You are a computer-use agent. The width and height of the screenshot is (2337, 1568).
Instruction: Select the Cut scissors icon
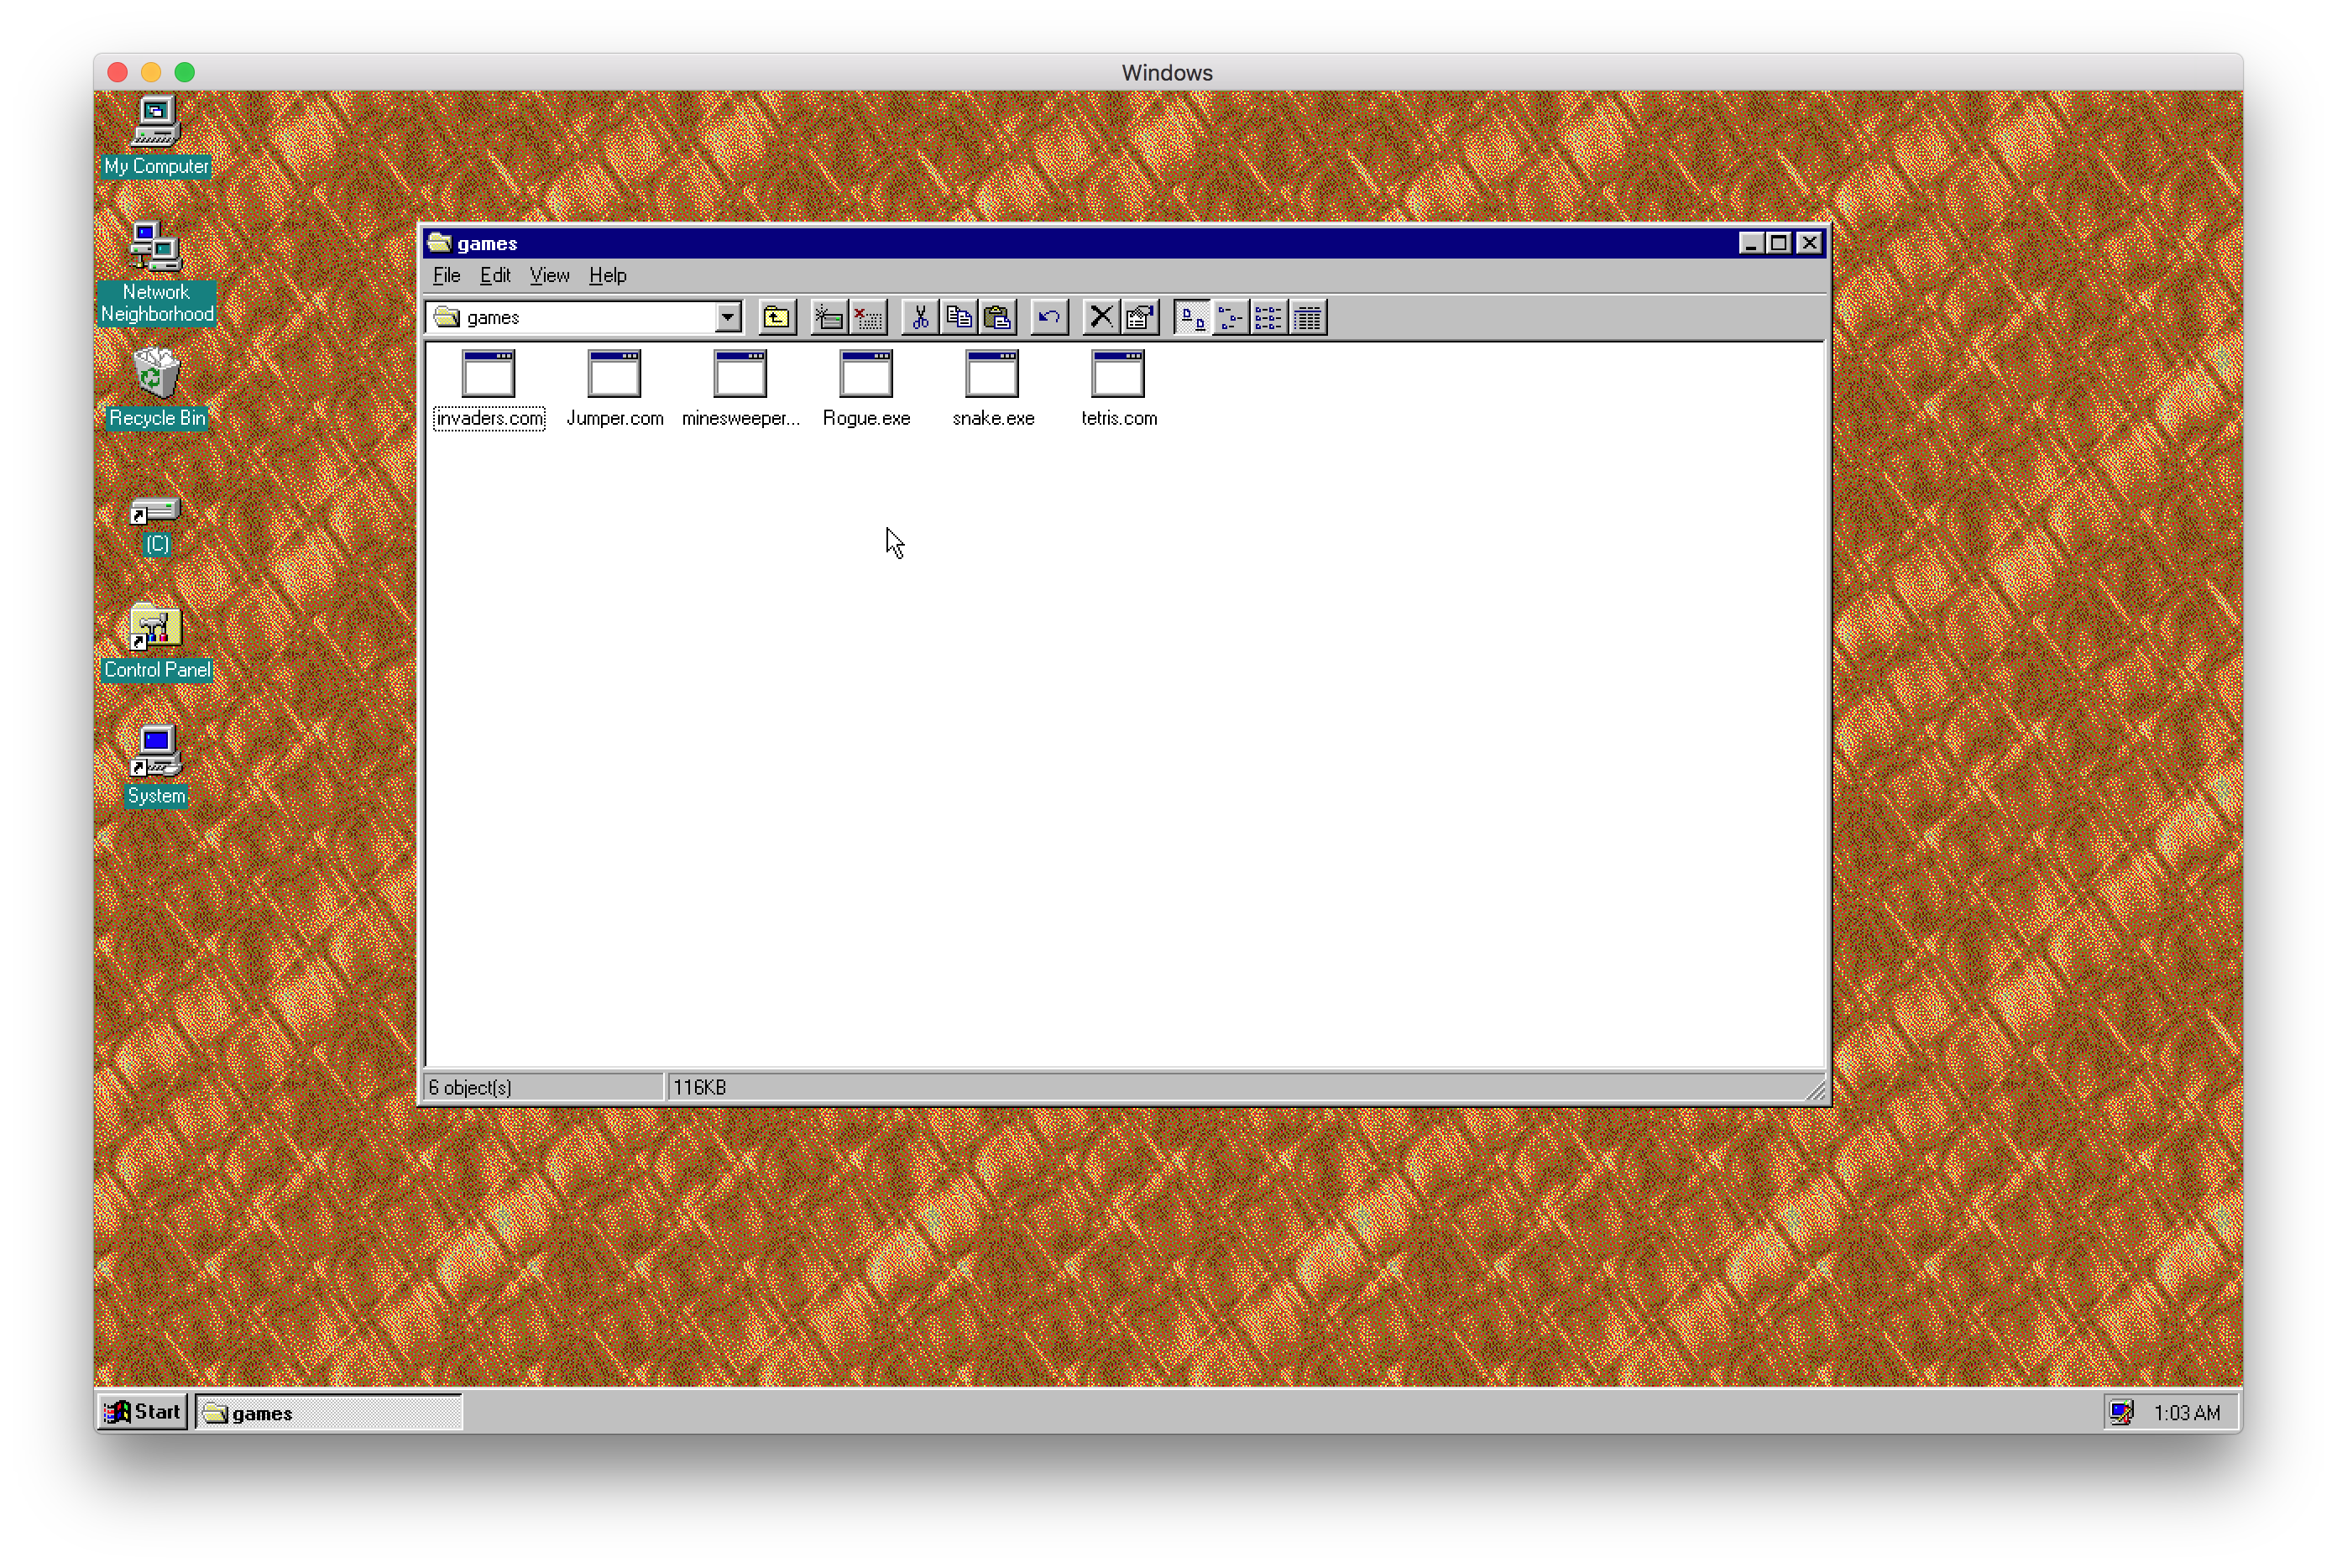(x=919, y=317)
